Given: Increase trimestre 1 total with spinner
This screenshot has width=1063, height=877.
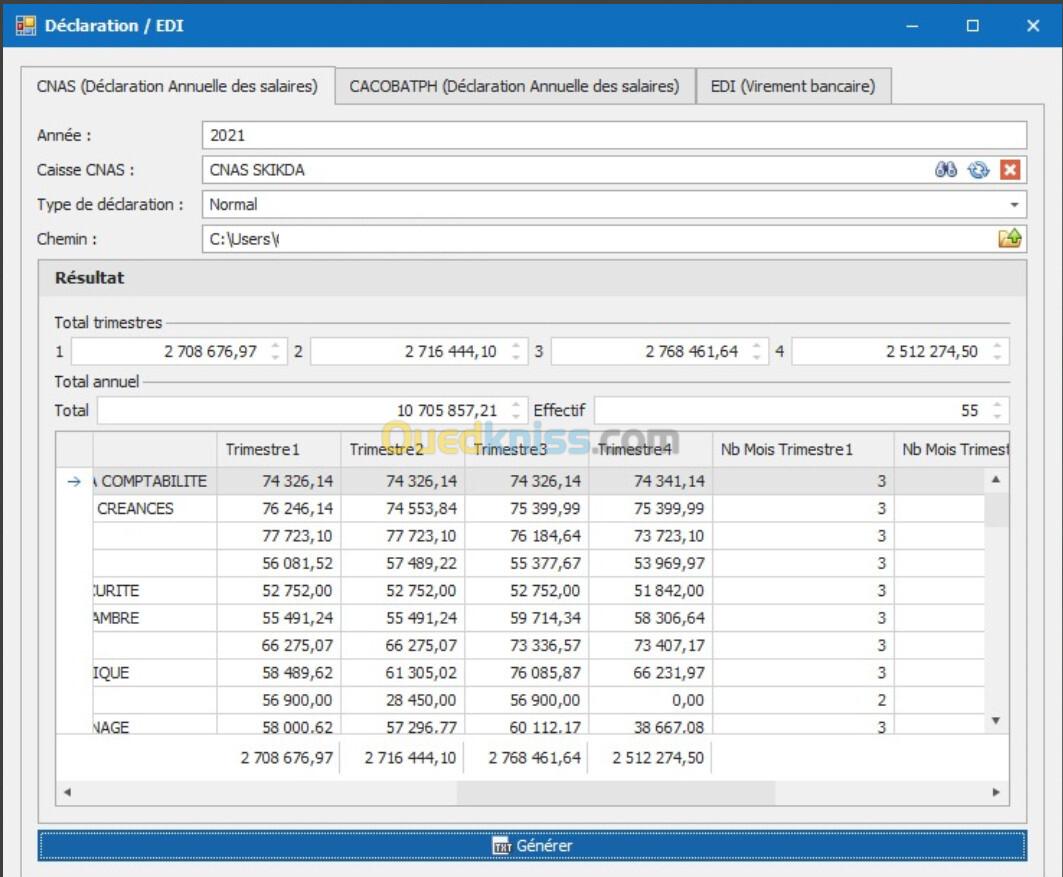Looking at the screenshot, I should [276, 346].
